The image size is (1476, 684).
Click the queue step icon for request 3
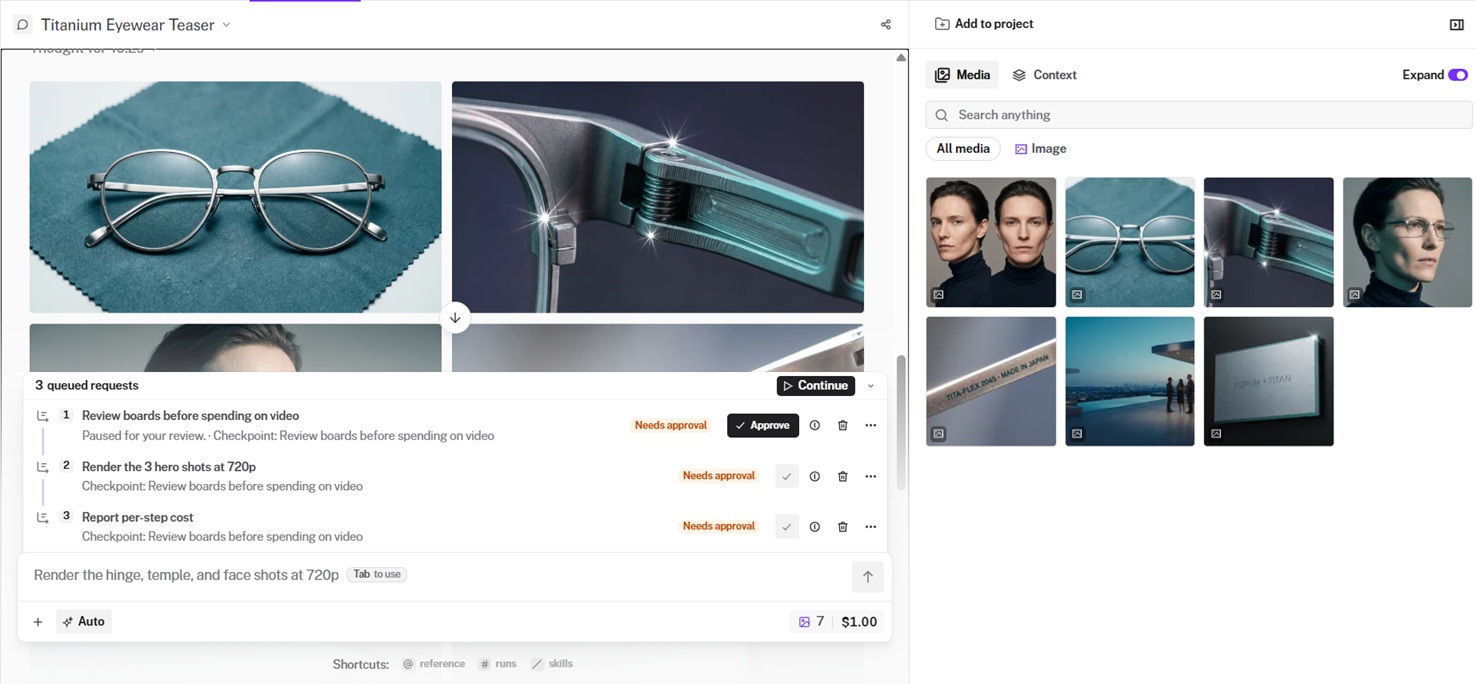coord(43,517)
